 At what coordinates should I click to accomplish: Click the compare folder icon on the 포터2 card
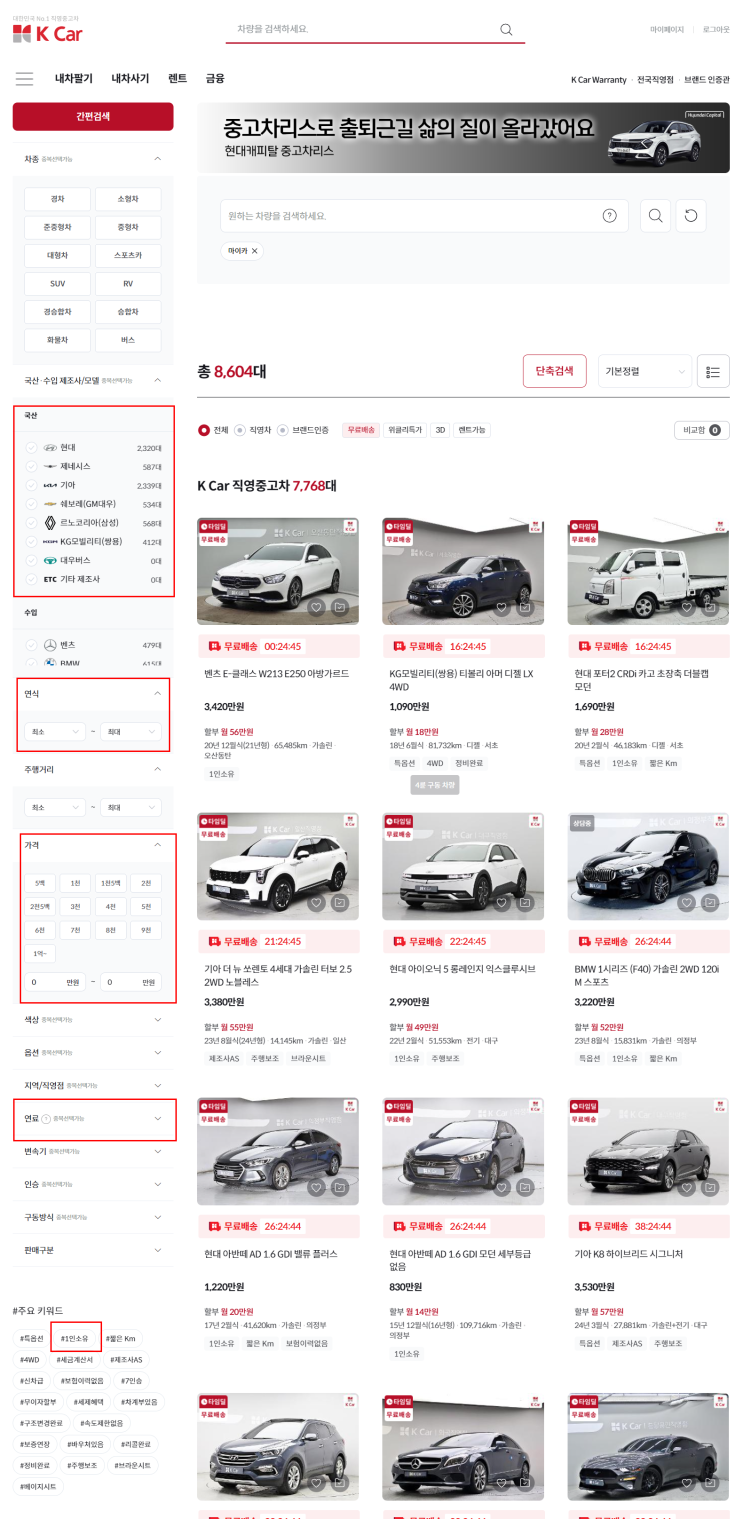711,607
